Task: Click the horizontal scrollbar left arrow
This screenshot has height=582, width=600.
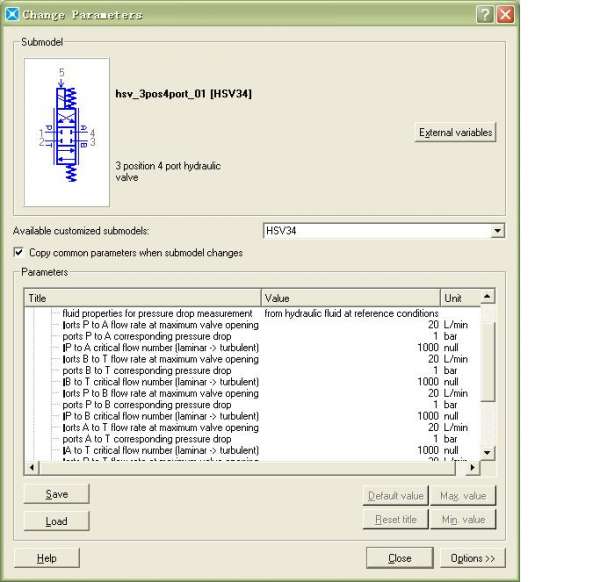Action: (x=31, y=467)
